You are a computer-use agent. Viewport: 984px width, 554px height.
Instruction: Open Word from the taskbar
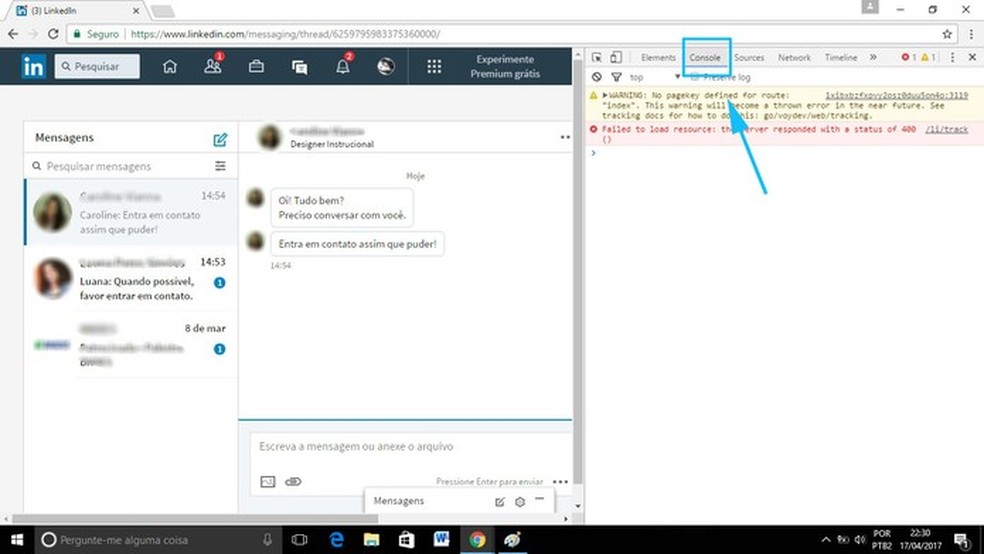[442, 540]
